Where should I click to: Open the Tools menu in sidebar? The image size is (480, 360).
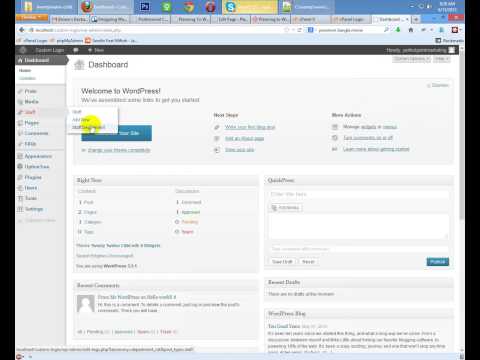pos(31,198)
